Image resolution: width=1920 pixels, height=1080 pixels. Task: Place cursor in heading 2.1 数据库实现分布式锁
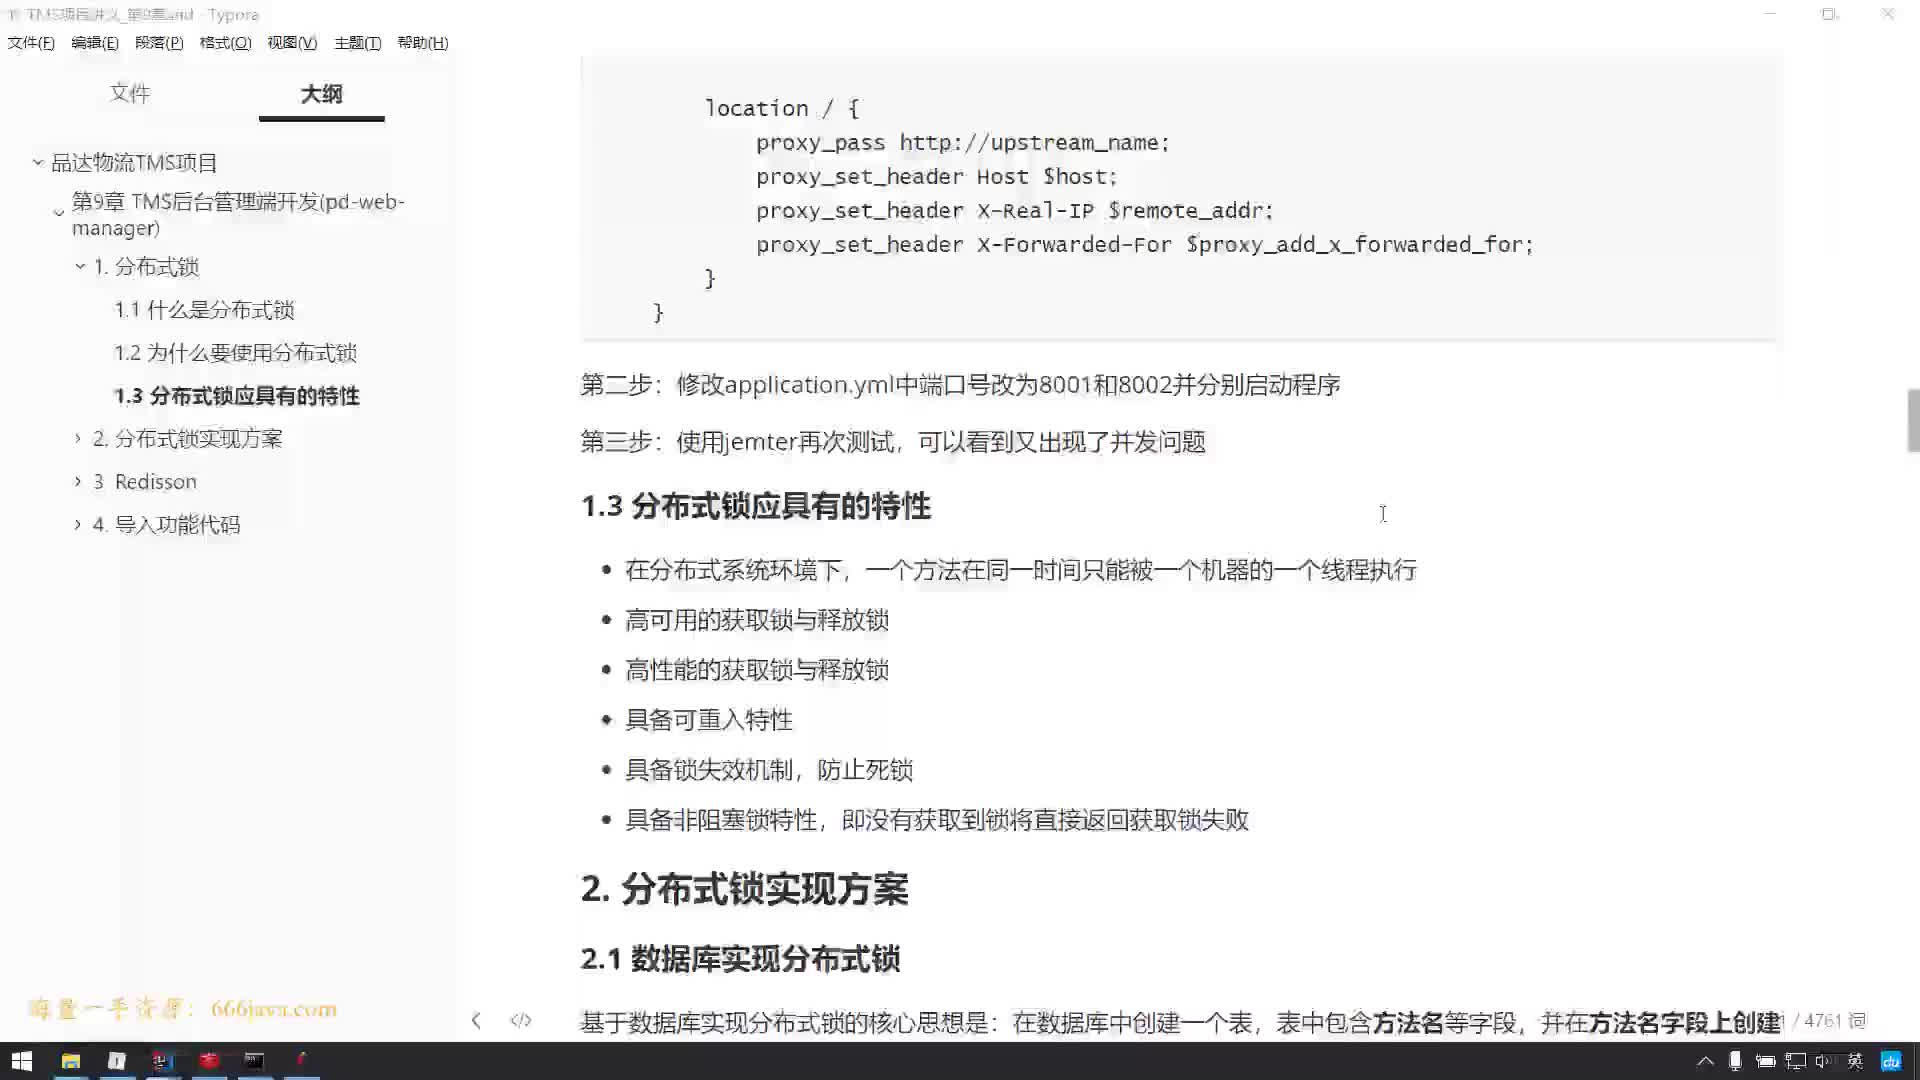point(740,959)
